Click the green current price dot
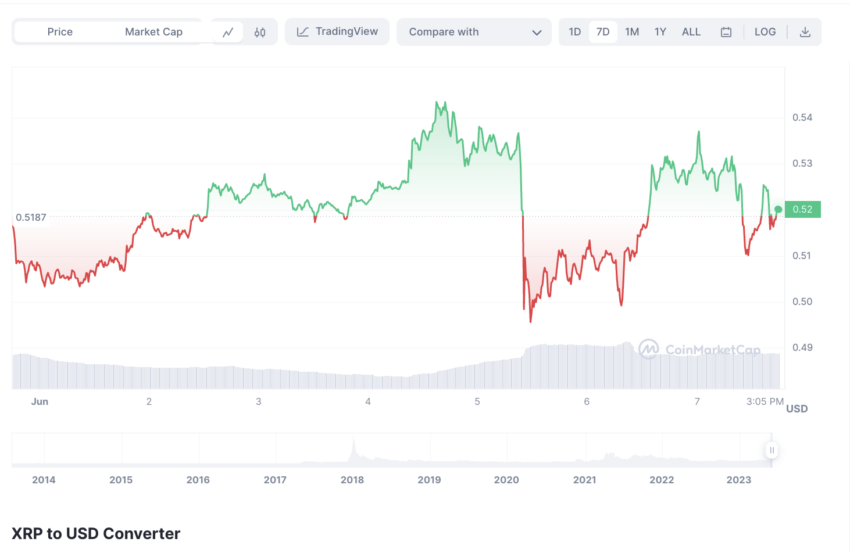850x553 pixels. [778, 209]
